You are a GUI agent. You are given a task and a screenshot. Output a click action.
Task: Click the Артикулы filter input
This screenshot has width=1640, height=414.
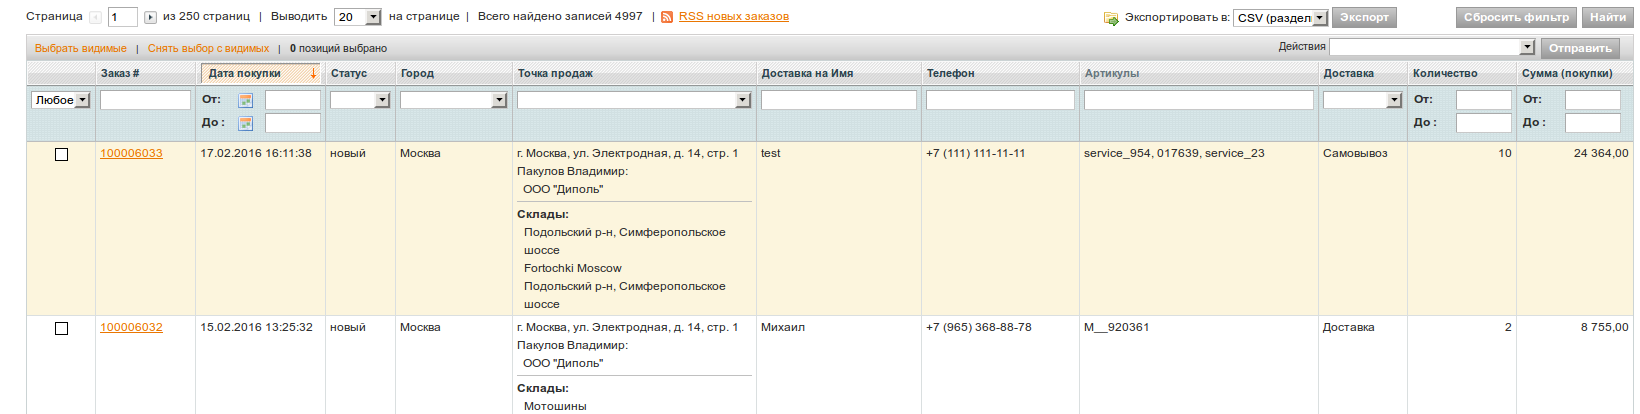click(1199, 100)
